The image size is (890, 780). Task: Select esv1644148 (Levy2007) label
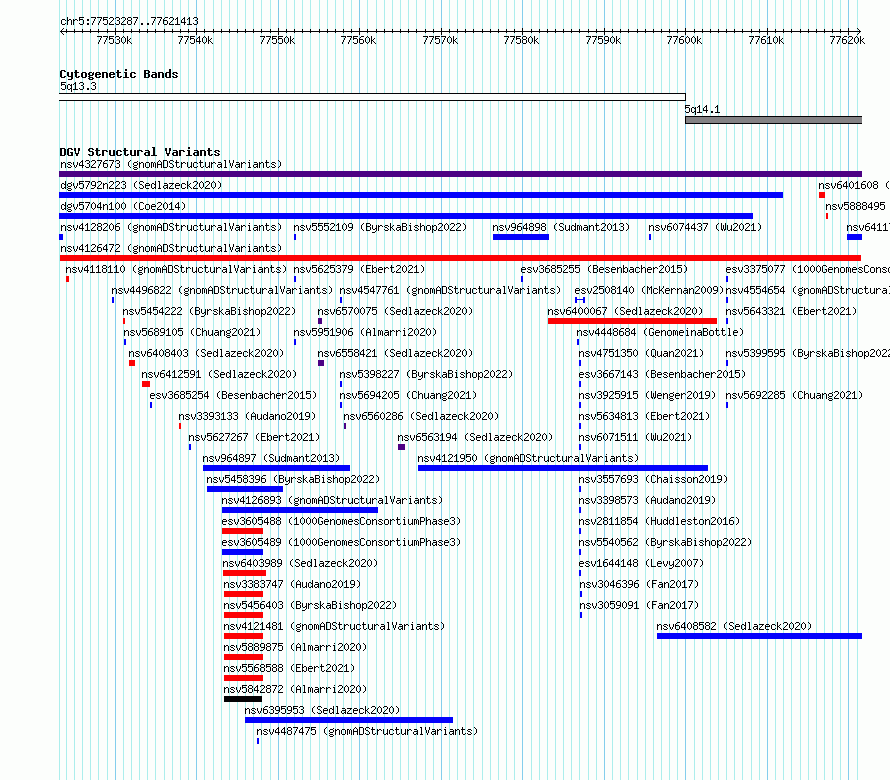tap(641, 563)
